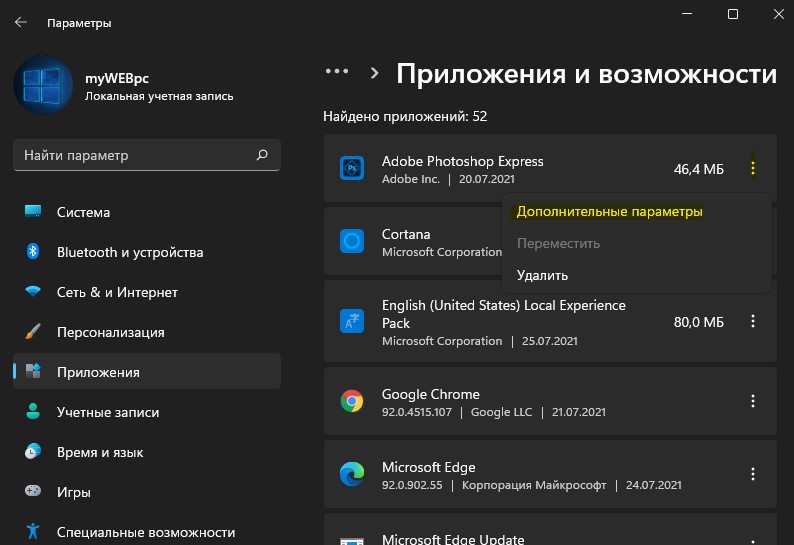Click the breadcrumb chevron arrow
The image size is (794, 545).
pyautogui.click(x=374, y=73)
